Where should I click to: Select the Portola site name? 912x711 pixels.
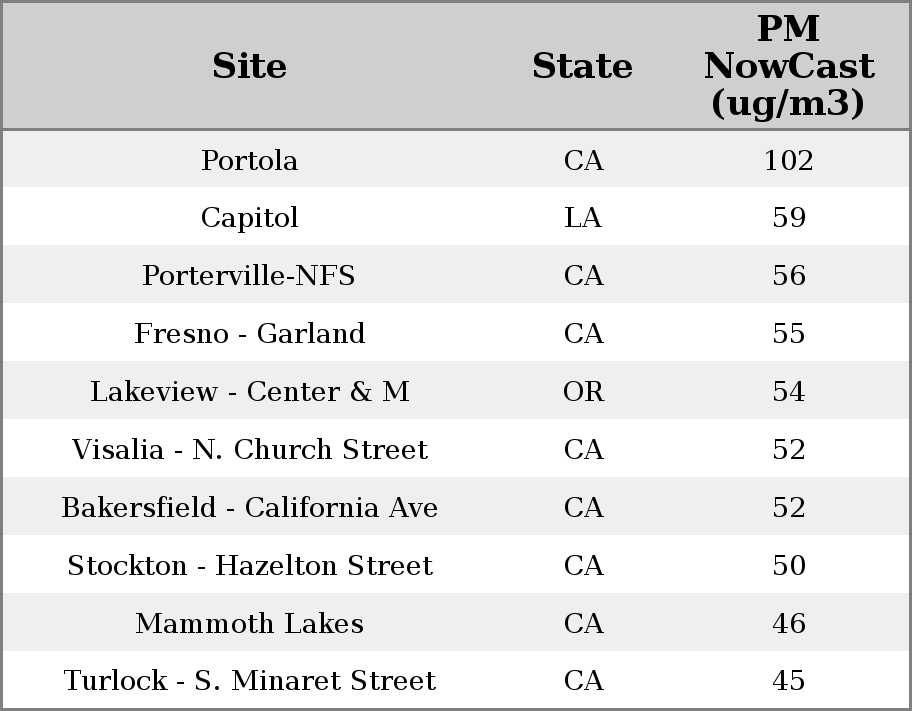click(x=249, y=160)
